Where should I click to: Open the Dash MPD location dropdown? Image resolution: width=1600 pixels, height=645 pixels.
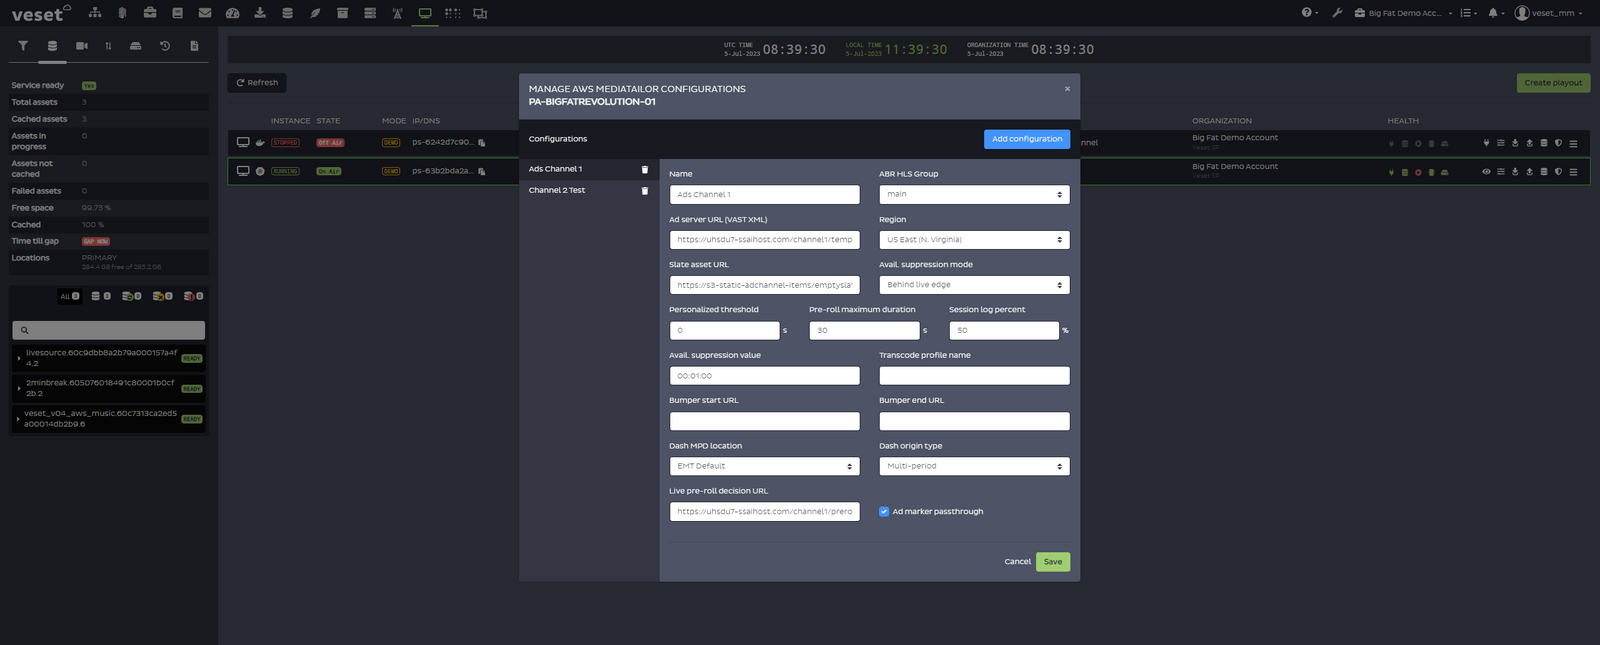[764, 466]
